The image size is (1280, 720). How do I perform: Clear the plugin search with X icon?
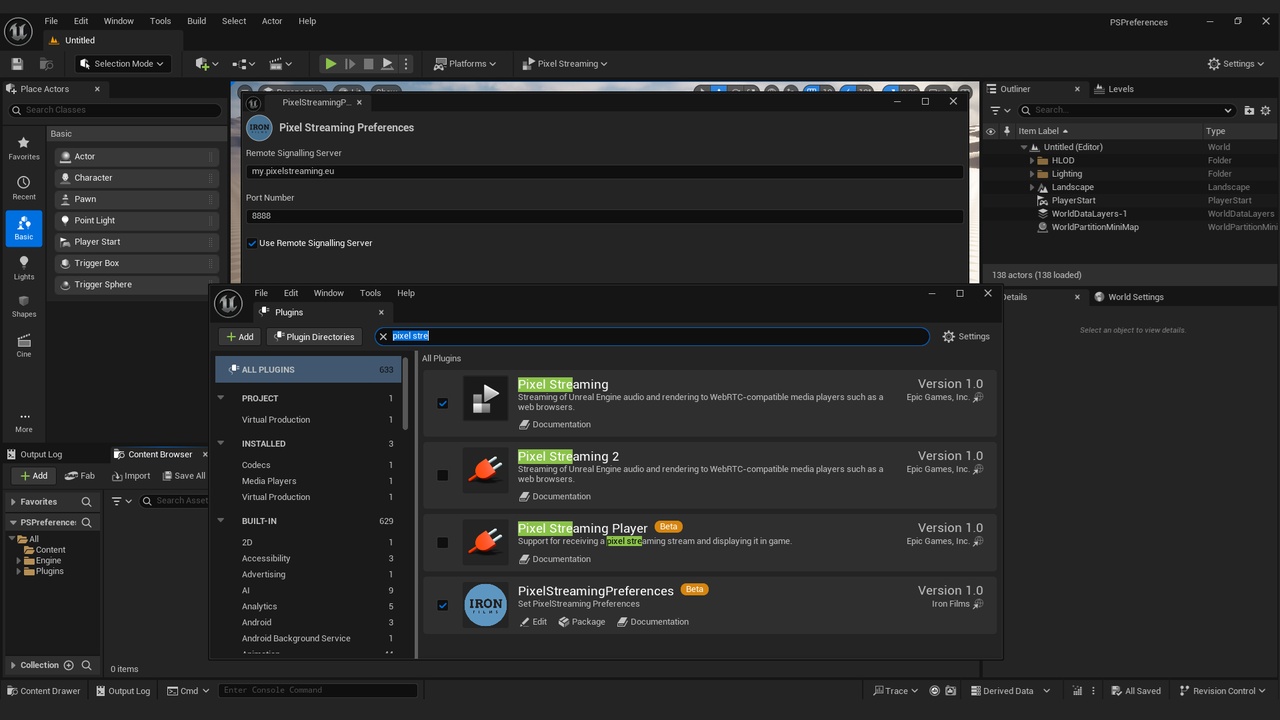(383, 337)
